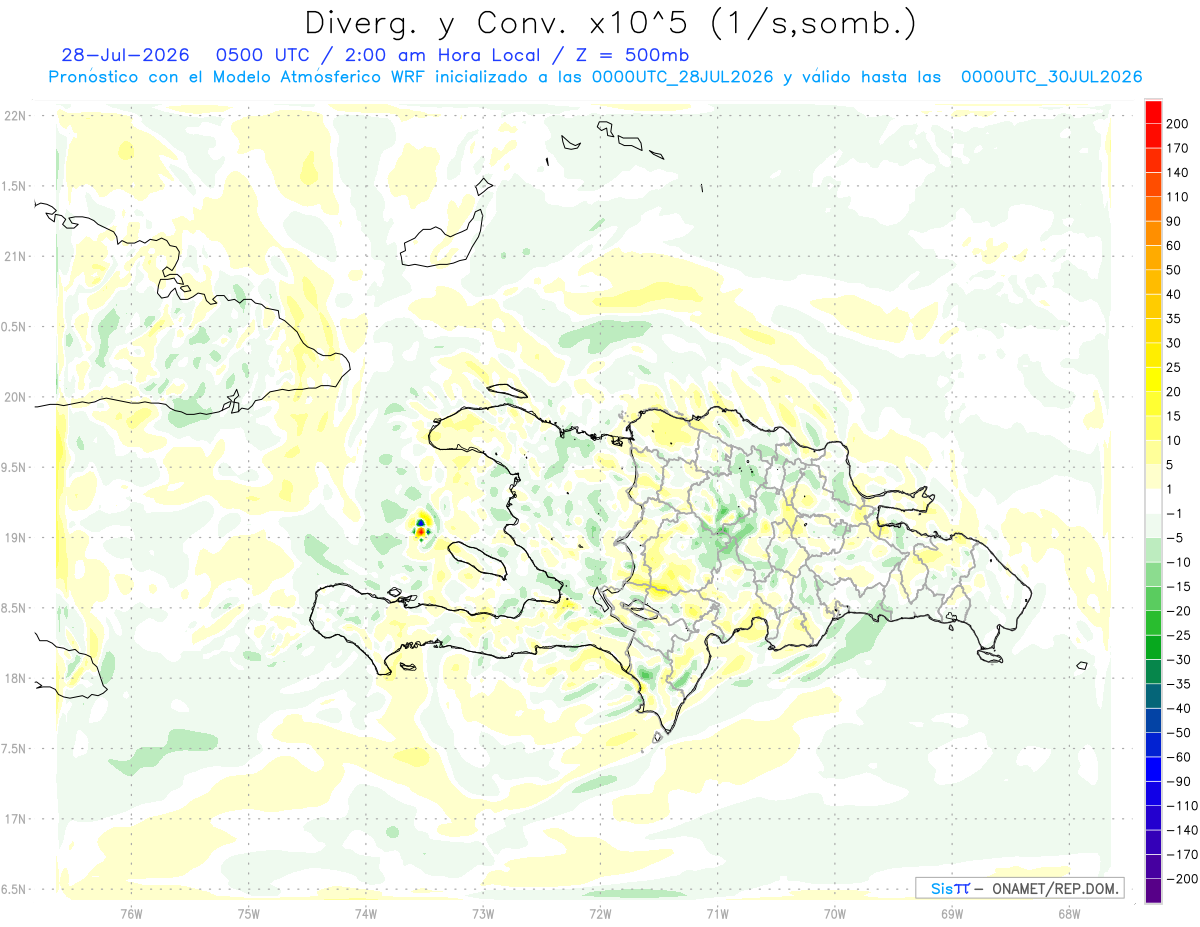
Task: Click the red swatch above 200 on color bar
Action: coord(1153,111)
